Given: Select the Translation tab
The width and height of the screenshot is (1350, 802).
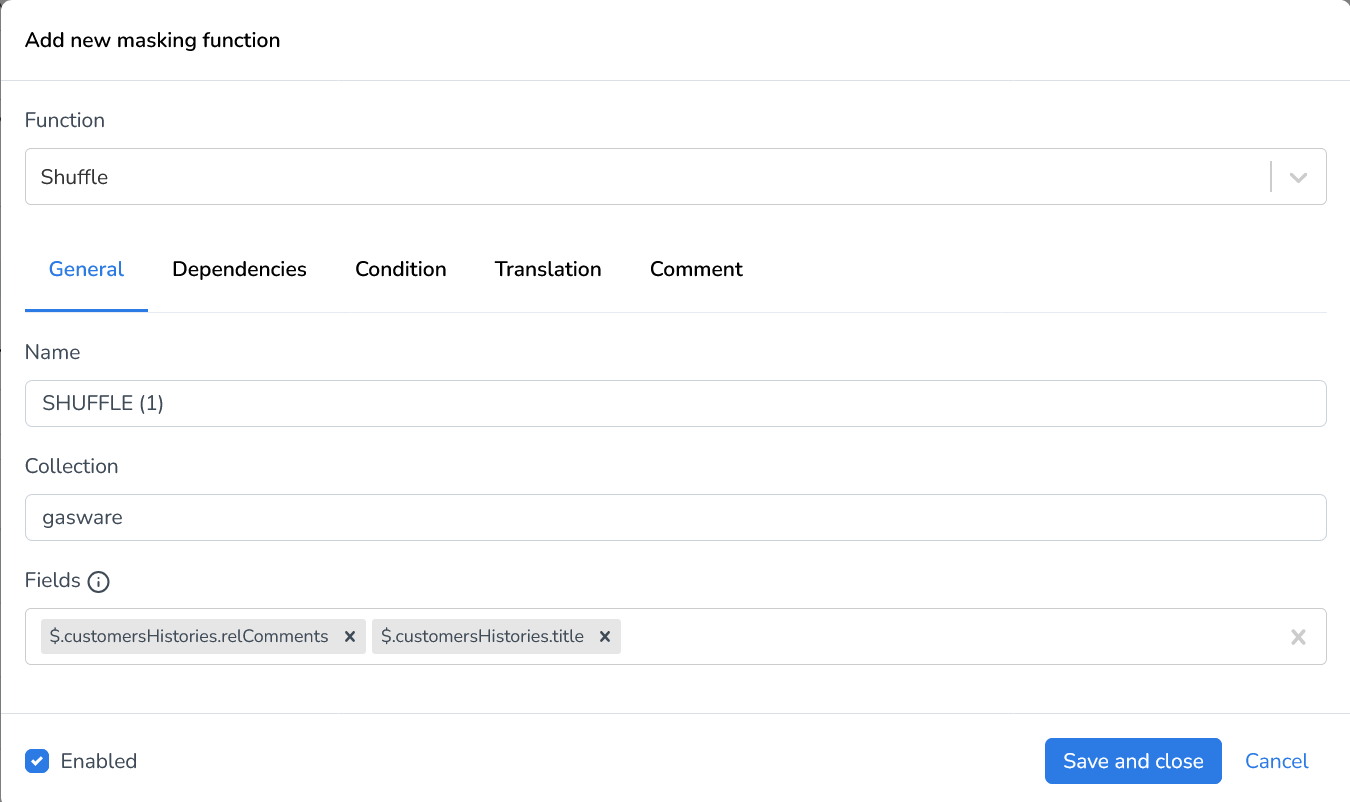Looking at the screenshot, I should point(547,269).
